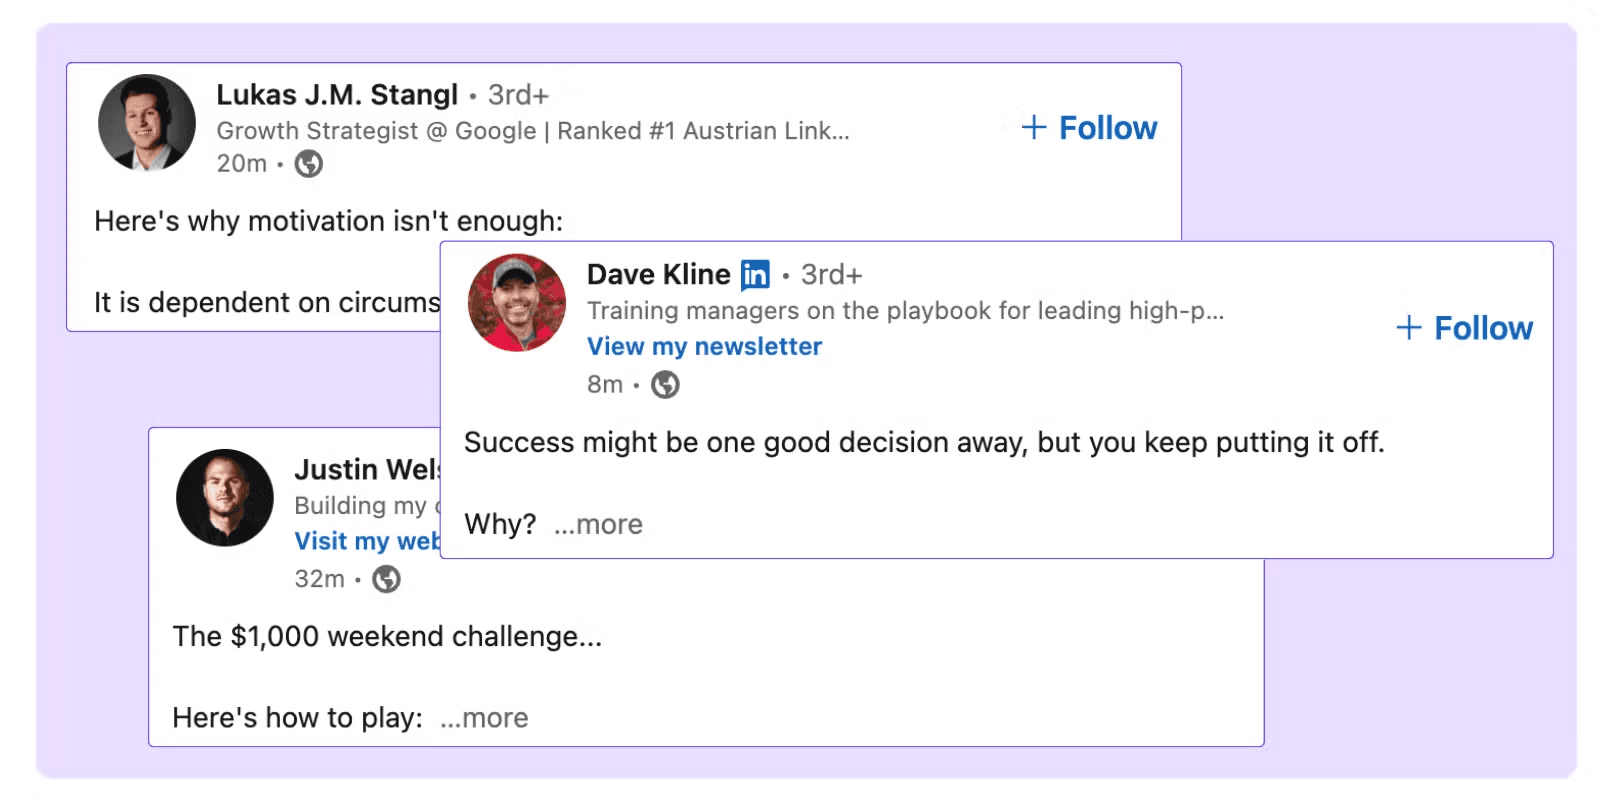Expand the $1,000 weekend challenge post

tap(484, 718)
